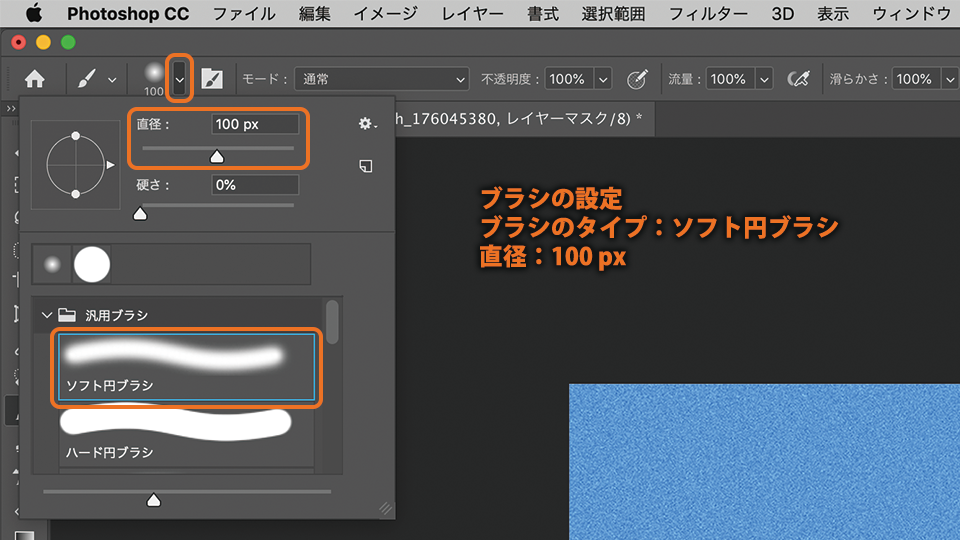This screenshot has height=540, width=960.
Task: Click the Brush tool preset icon
Action: (87, 79)
